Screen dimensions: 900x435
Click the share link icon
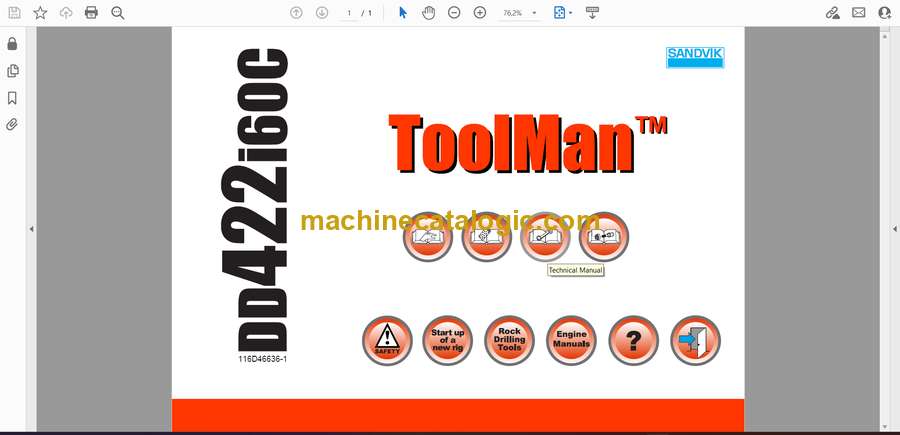pos(833,13)
